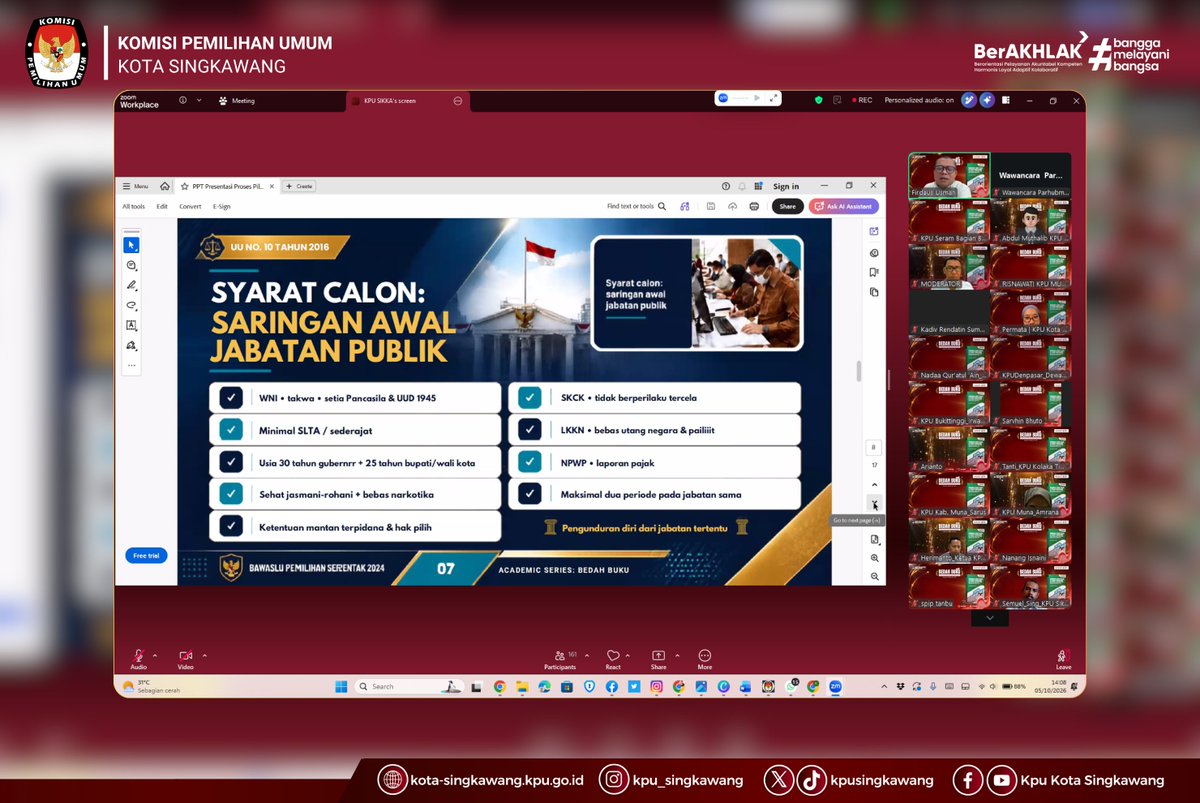Expand Share options caret

676,655
